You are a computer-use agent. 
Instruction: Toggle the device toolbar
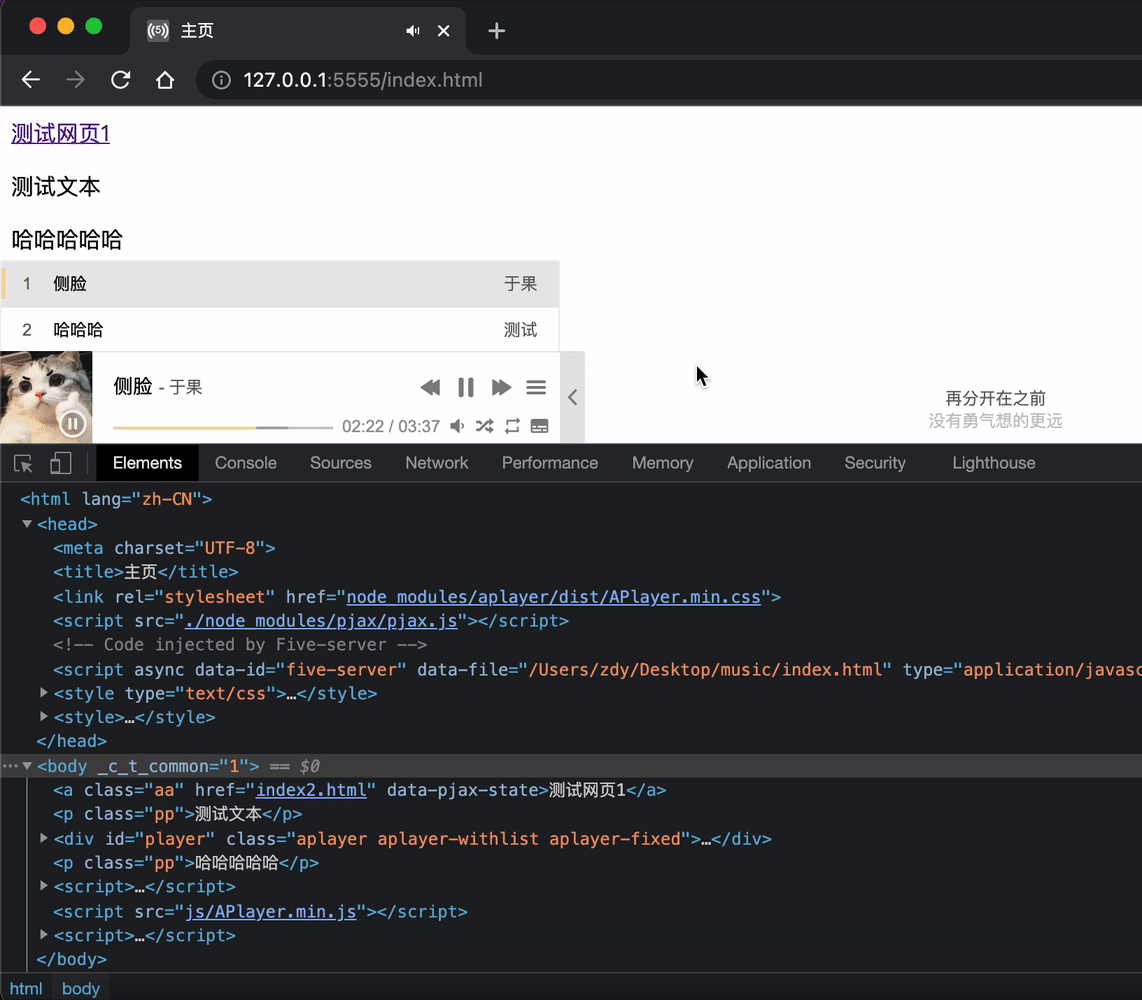pos(60,463)
